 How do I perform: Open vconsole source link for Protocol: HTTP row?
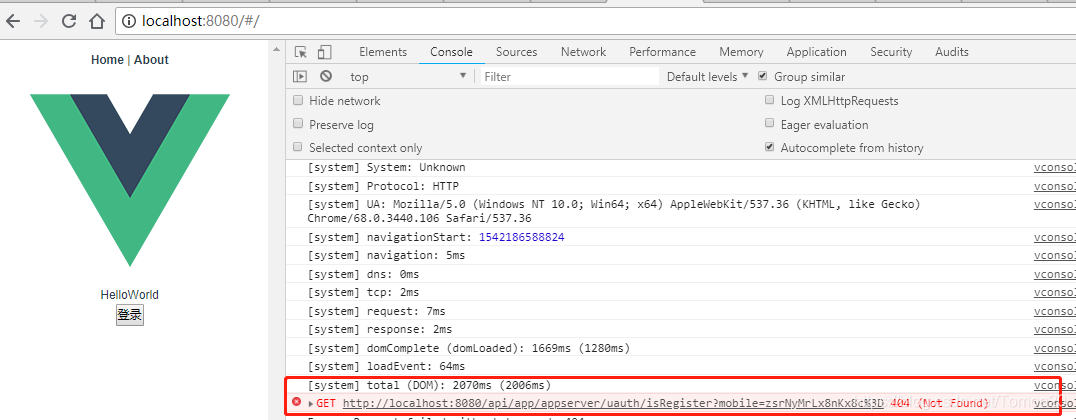point(1055,186)
